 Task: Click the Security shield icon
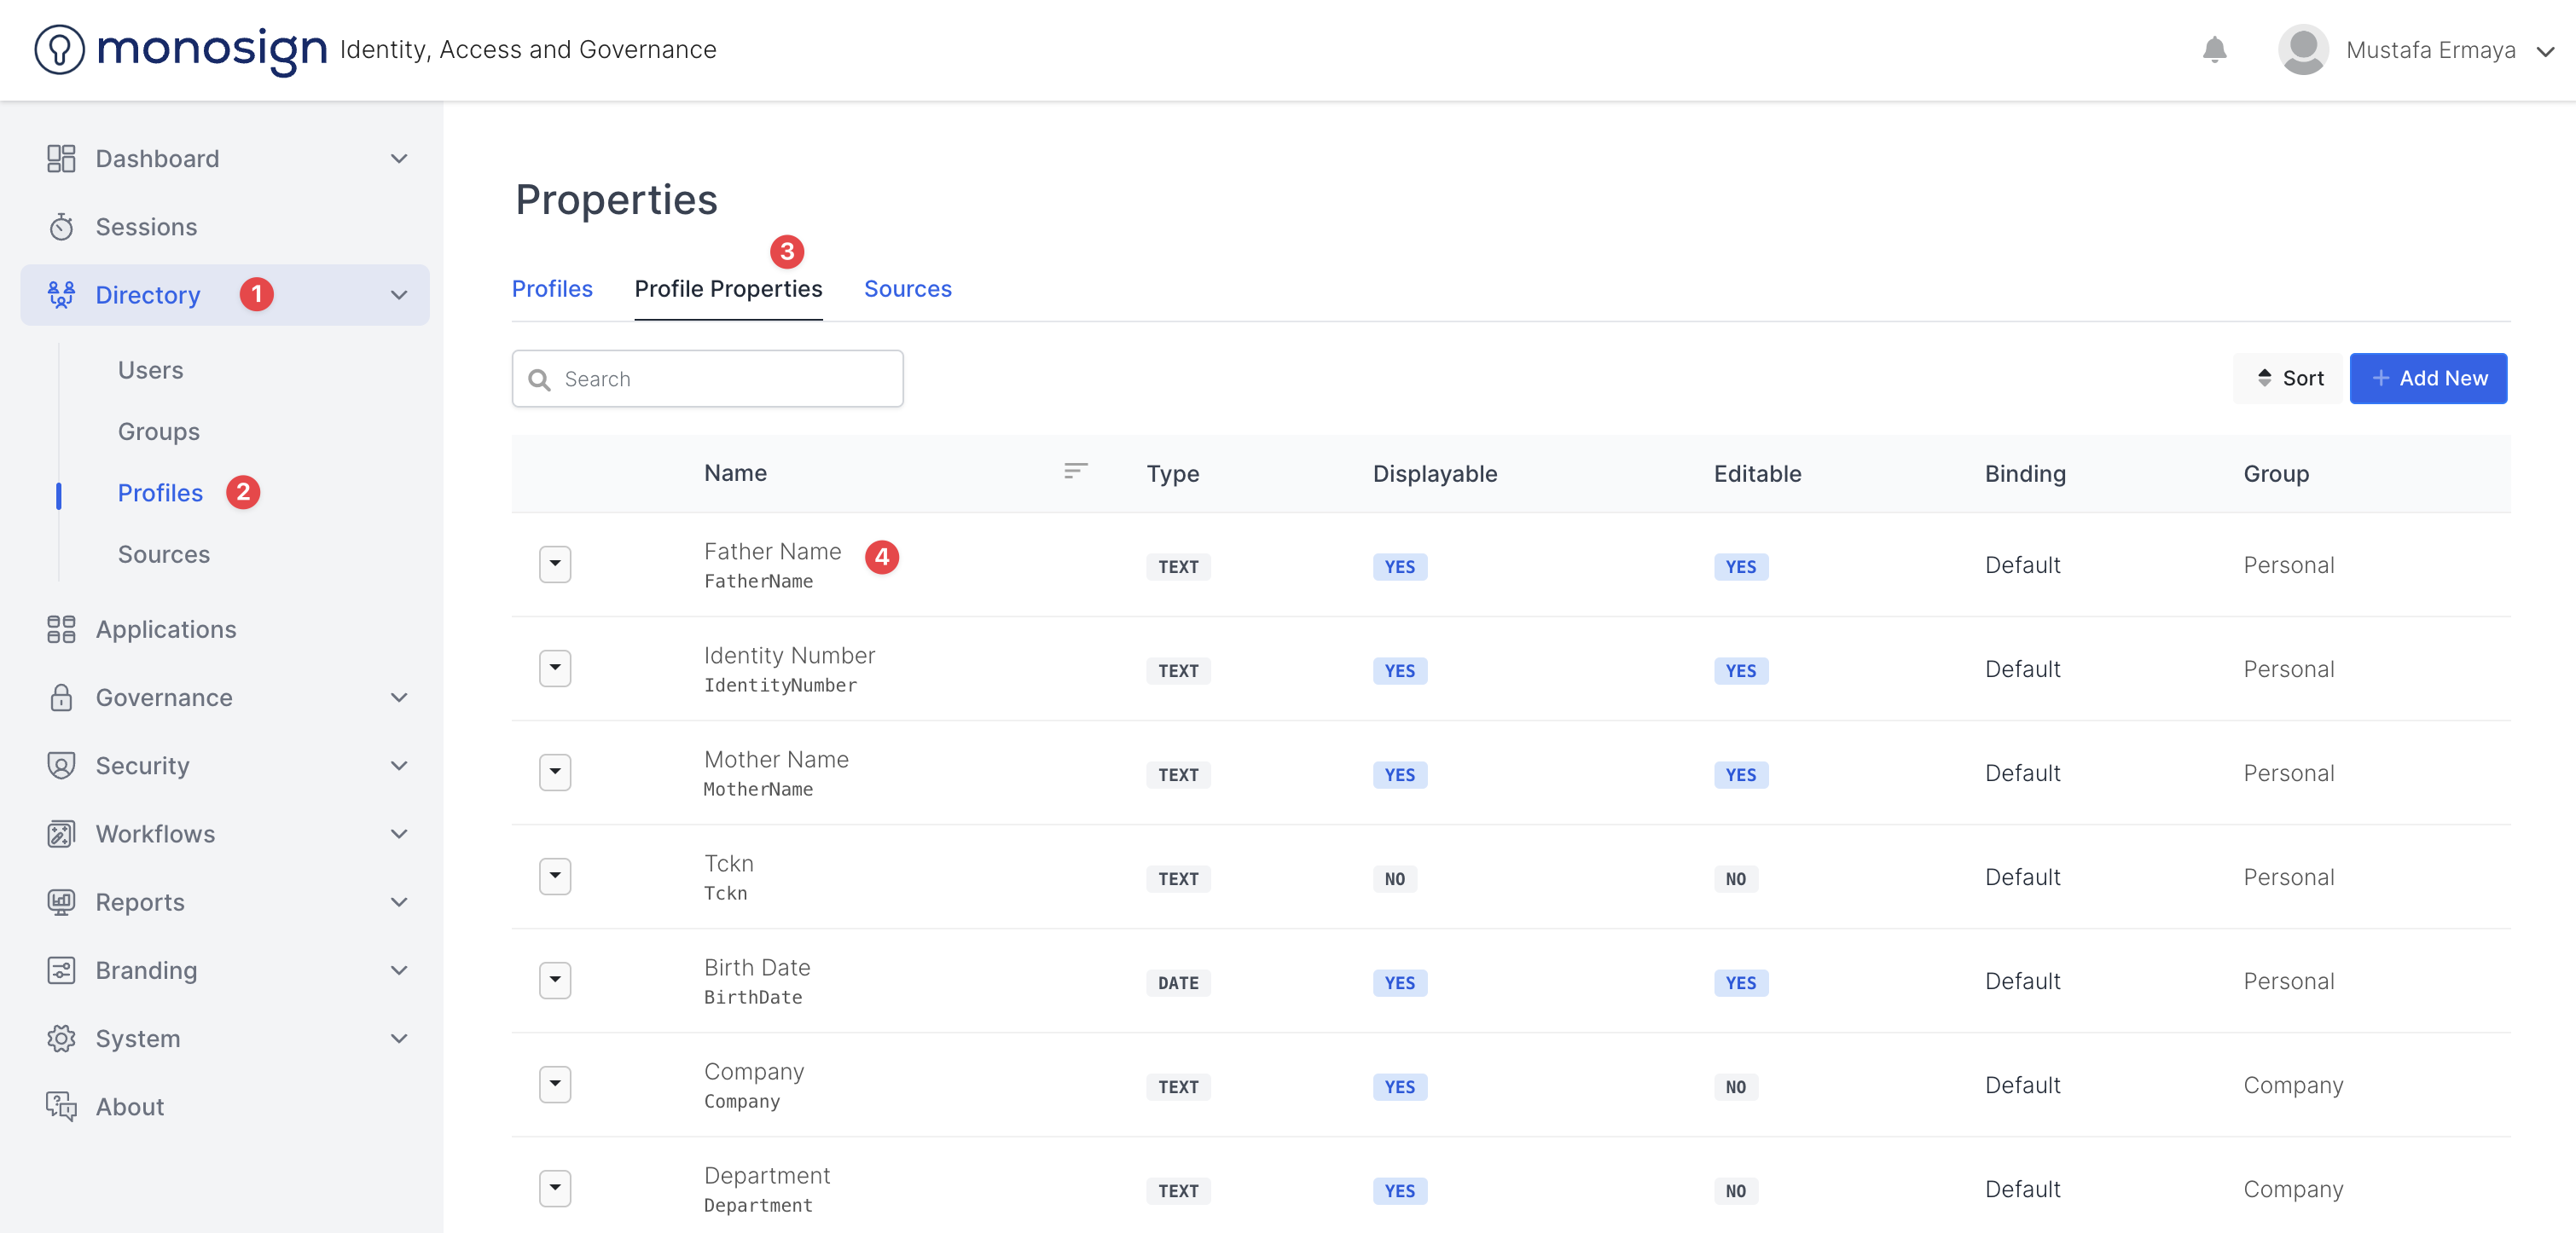(61, 765)
